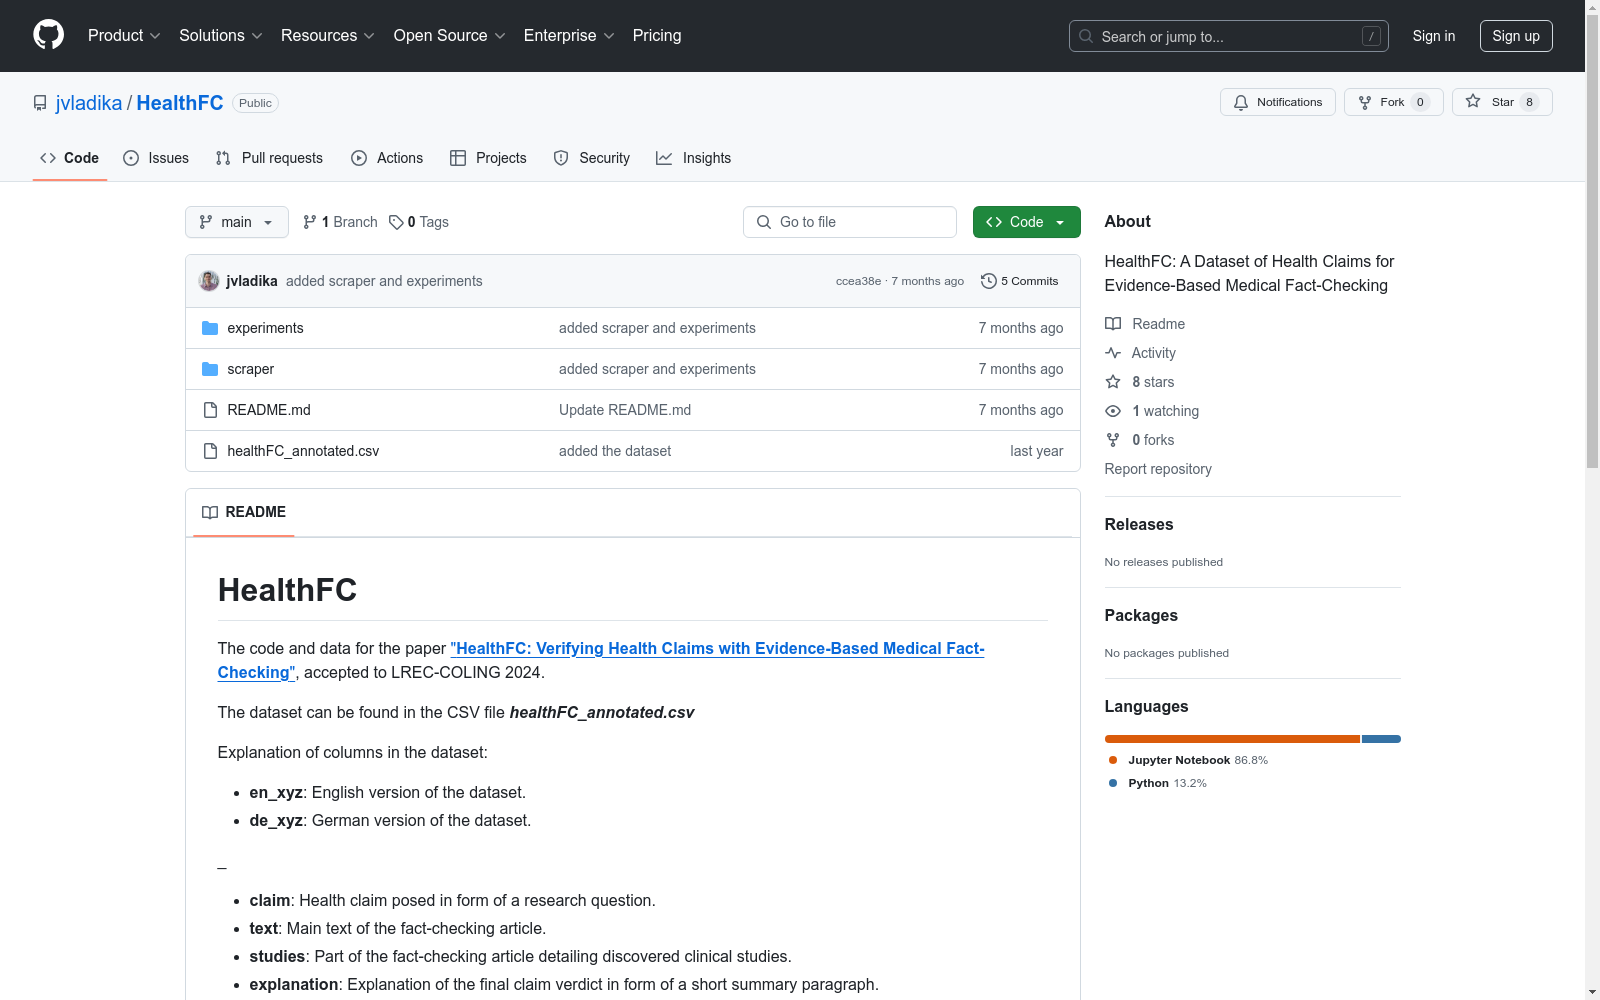The width and height of the screenshot is (1600, 1000).
Task: Click the page vertical scrollbar
Action: tap(1592, 240)
